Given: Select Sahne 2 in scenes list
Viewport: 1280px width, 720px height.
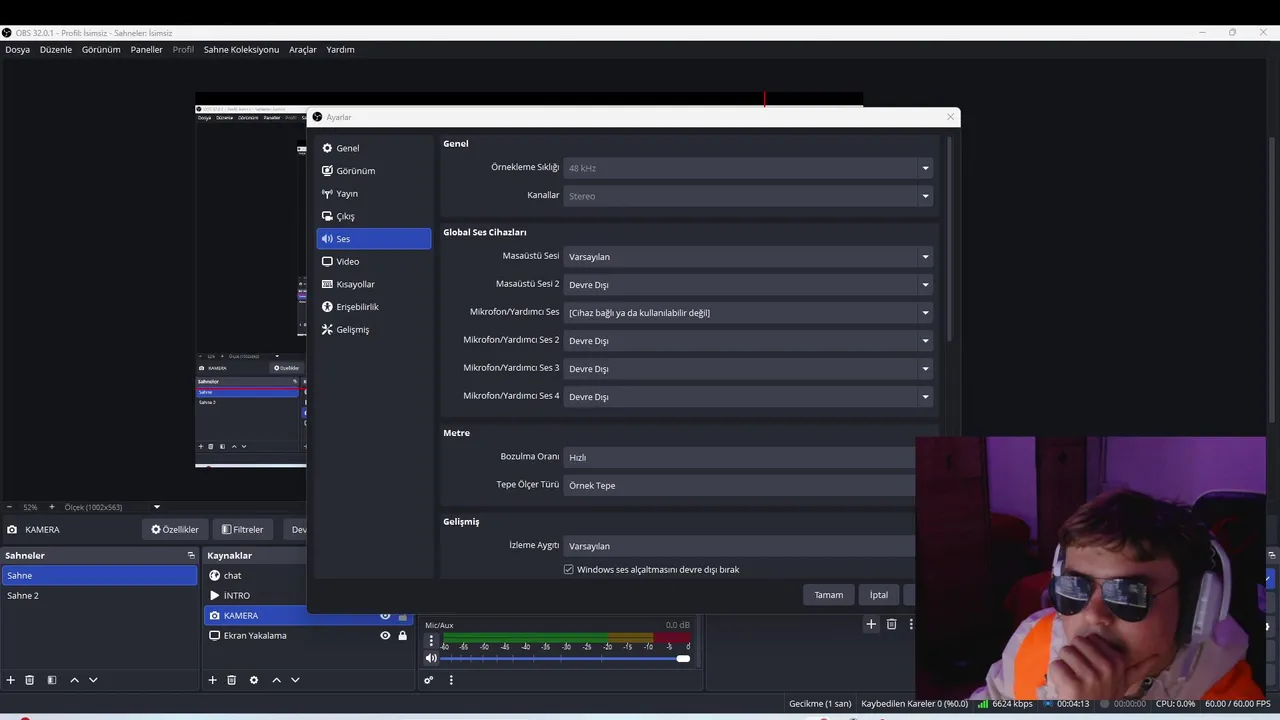Looking at the screenshot, I should click(100, 596).
